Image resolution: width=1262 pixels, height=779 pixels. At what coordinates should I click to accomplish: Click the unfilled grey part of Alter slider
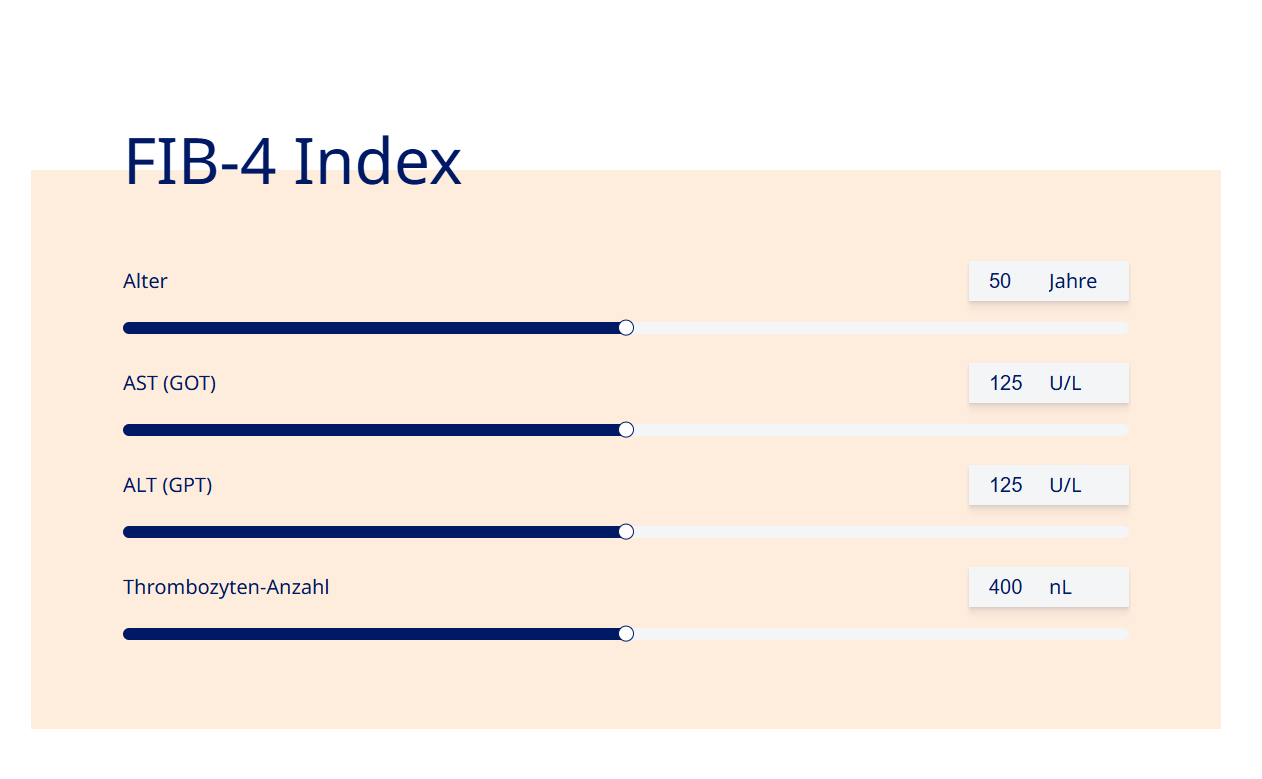(881, 328)
